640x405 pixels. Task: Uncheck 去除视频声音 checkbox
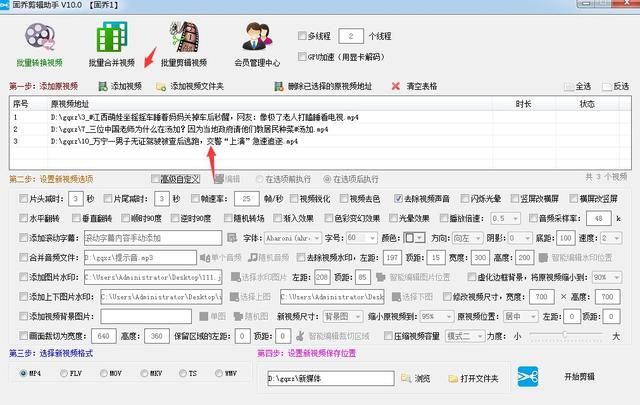tap(398, 198)
